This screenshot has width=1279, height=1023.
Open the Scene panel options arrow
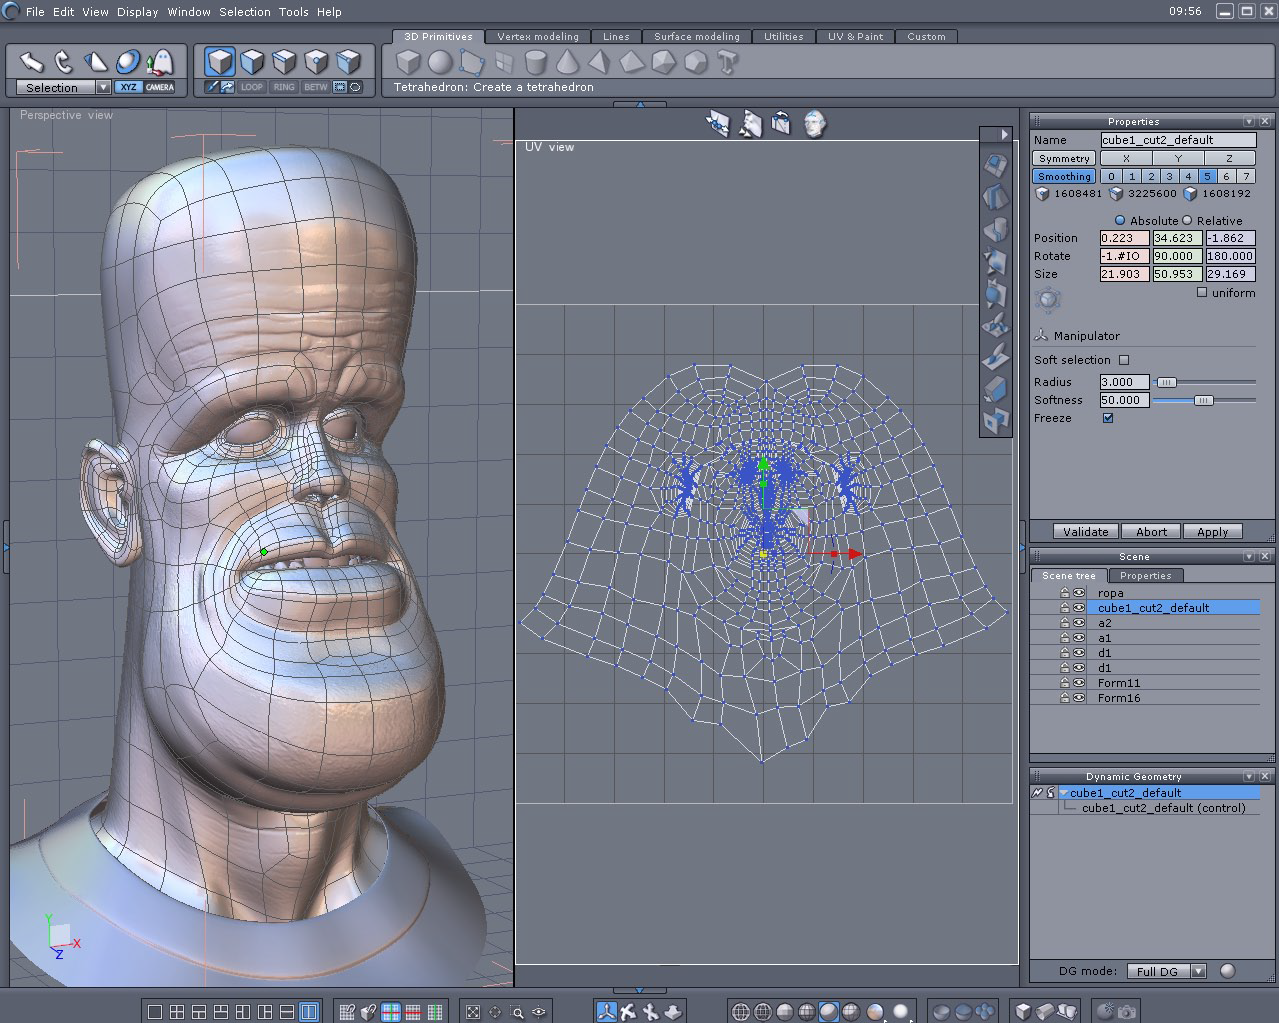pos(1250,556)
